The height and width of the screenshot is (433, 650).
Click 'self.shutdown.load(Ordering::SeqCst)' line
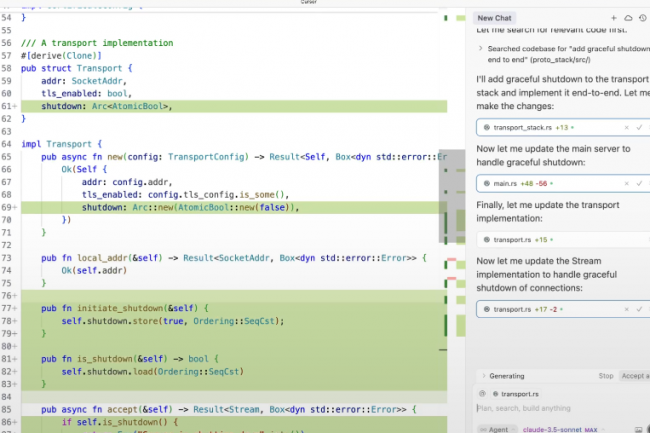point(153,372)
